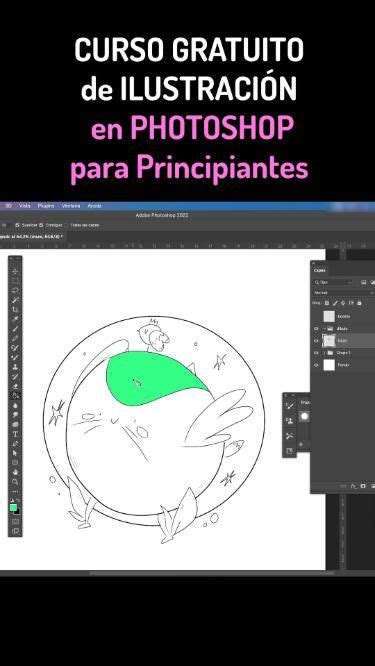Enable the Todas las capas checkbox
The image size is (375, 666).
[67, 225]
